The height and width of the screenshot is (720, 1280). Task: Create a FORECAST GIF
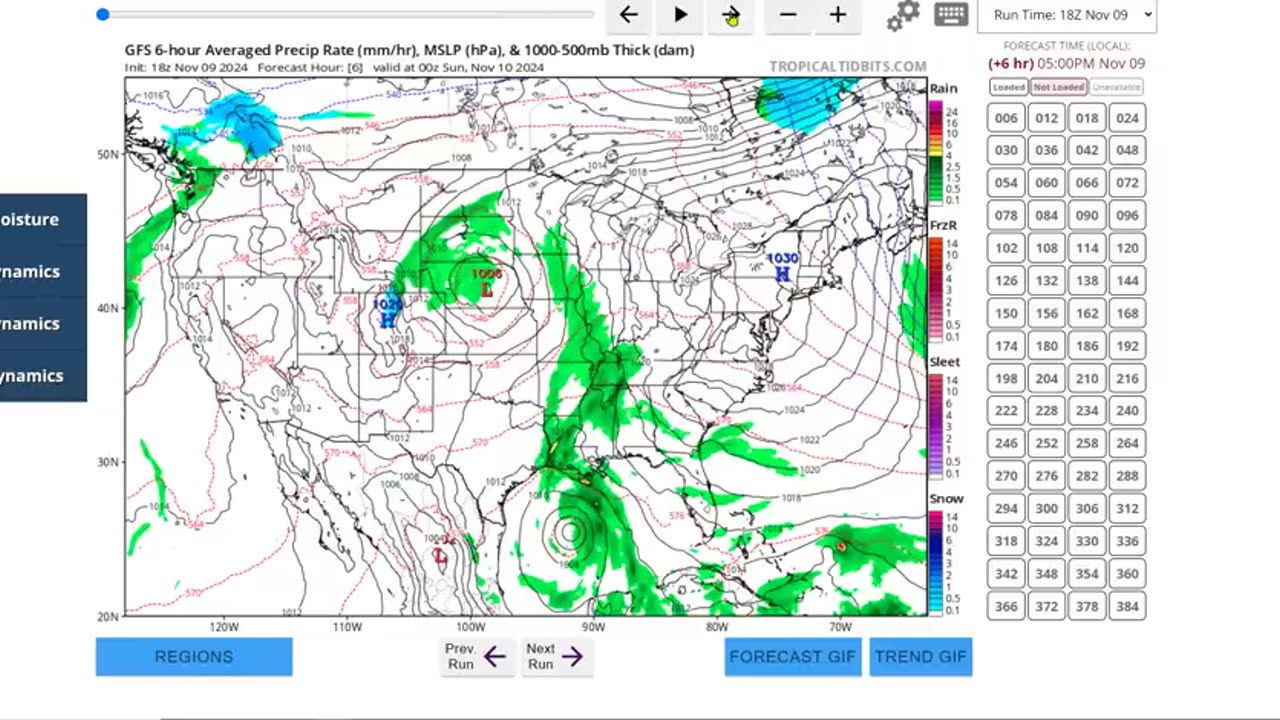(793, 657)
